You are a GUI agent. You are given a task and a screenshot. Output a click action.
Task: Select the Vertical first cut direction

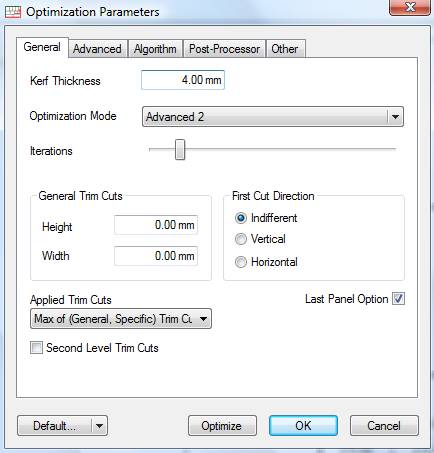pyautogui.click(x=241, y=239)
